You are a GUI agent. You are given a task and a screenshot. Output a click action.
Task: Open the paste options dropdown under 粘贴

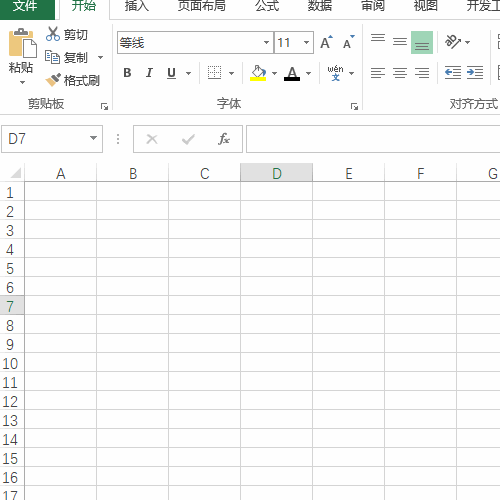22,82
